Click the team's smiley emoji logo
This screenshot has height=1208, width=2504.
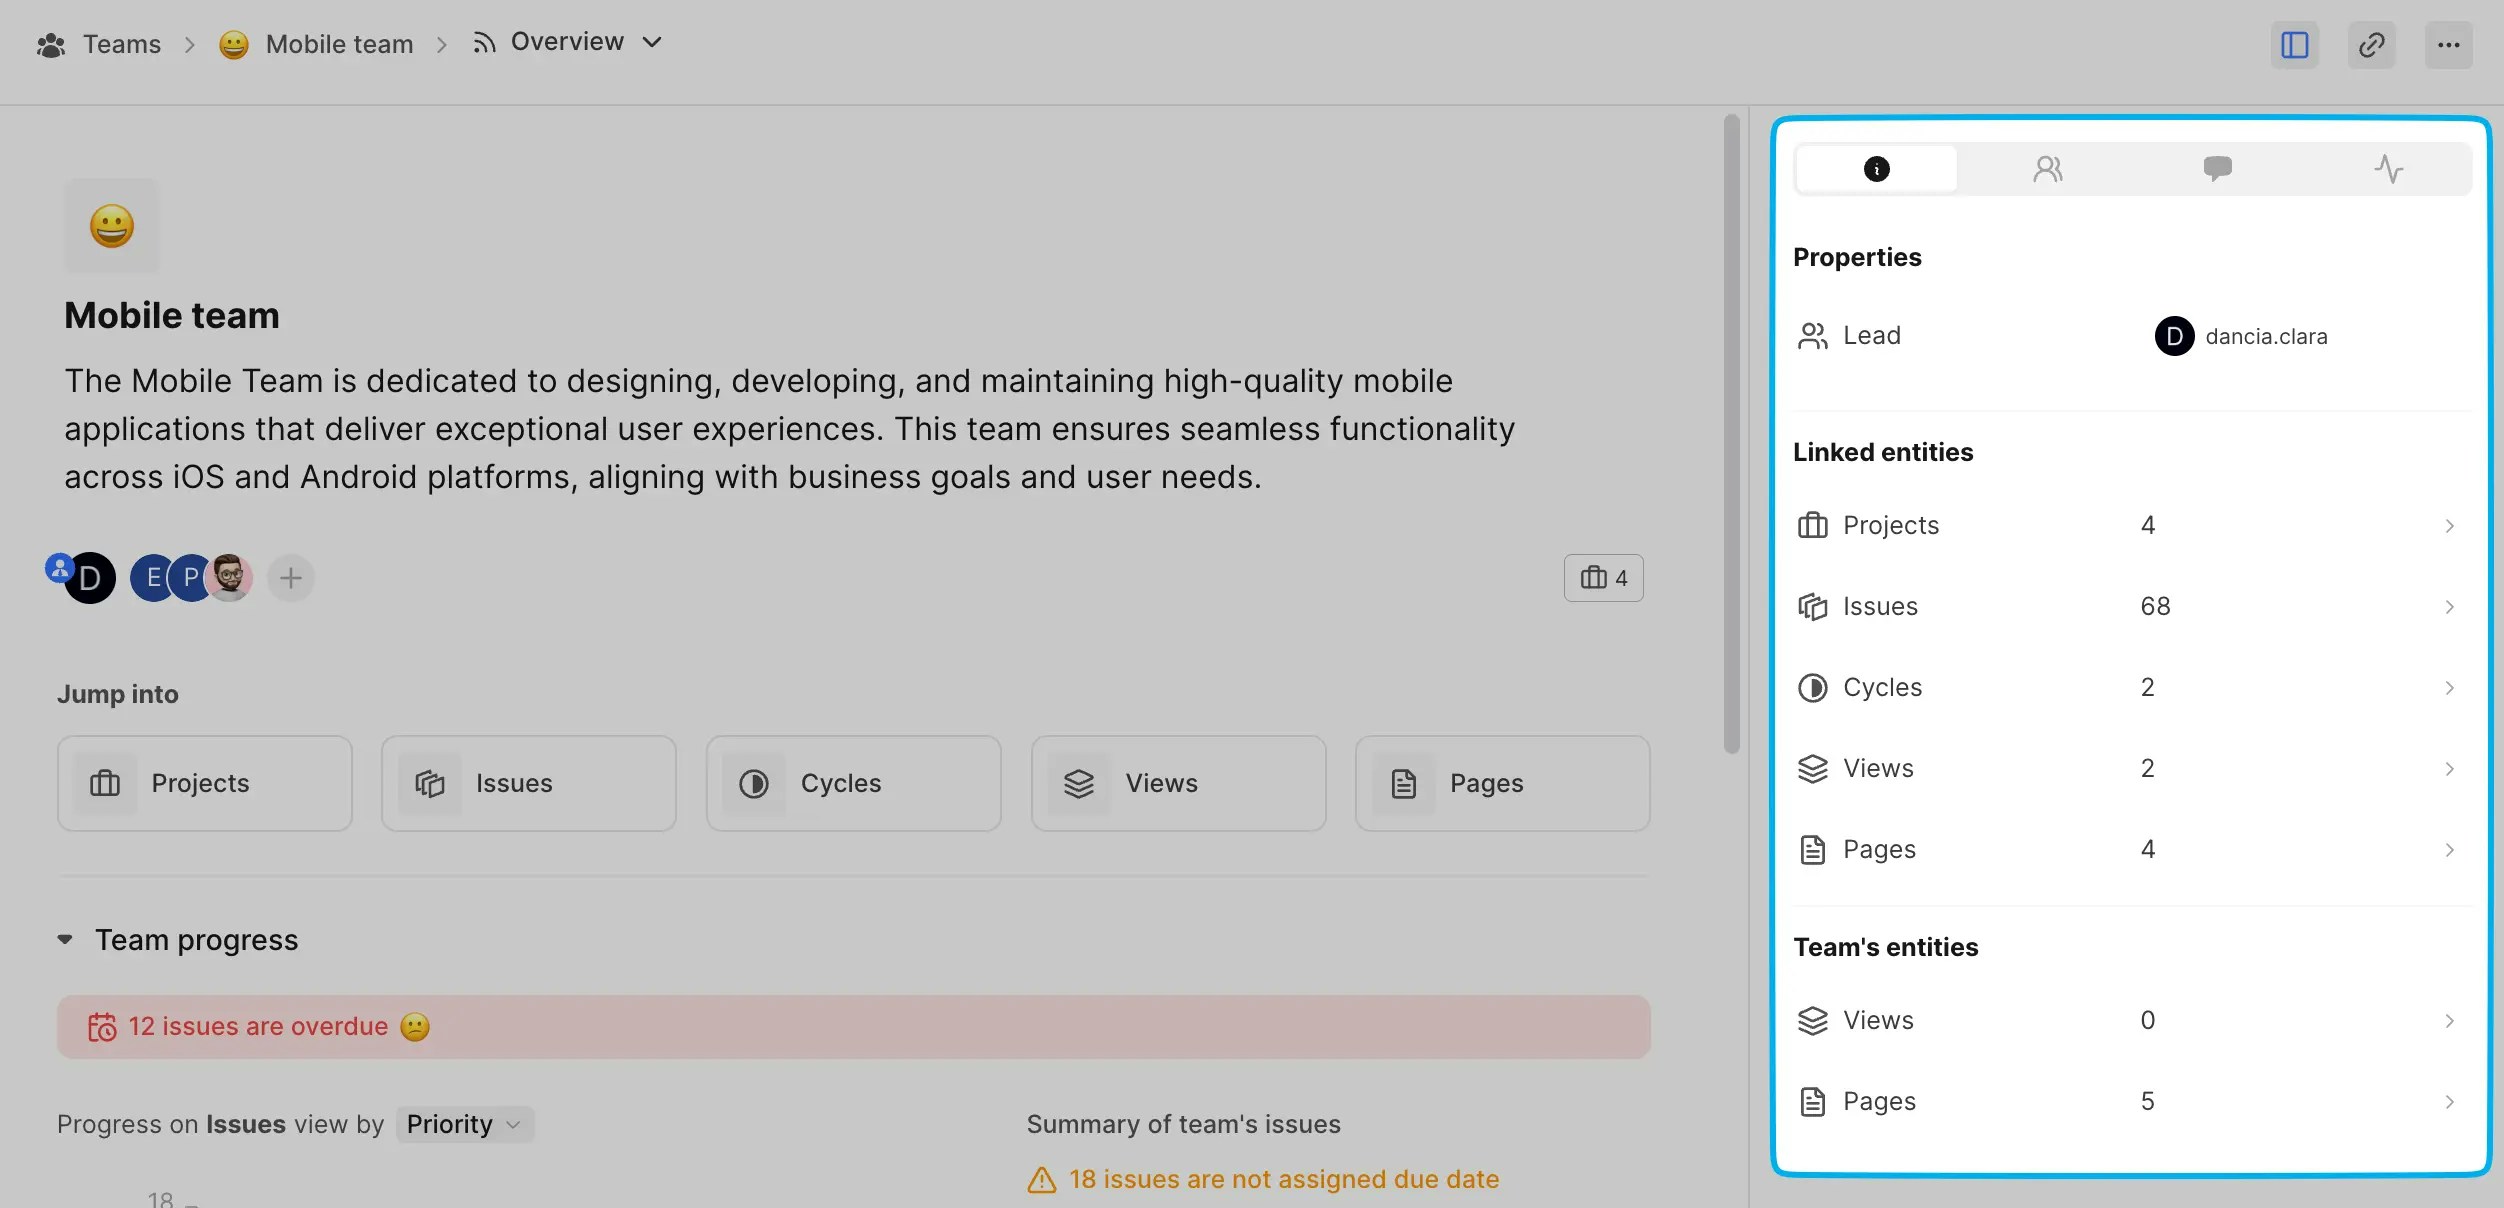coord(111,225)
